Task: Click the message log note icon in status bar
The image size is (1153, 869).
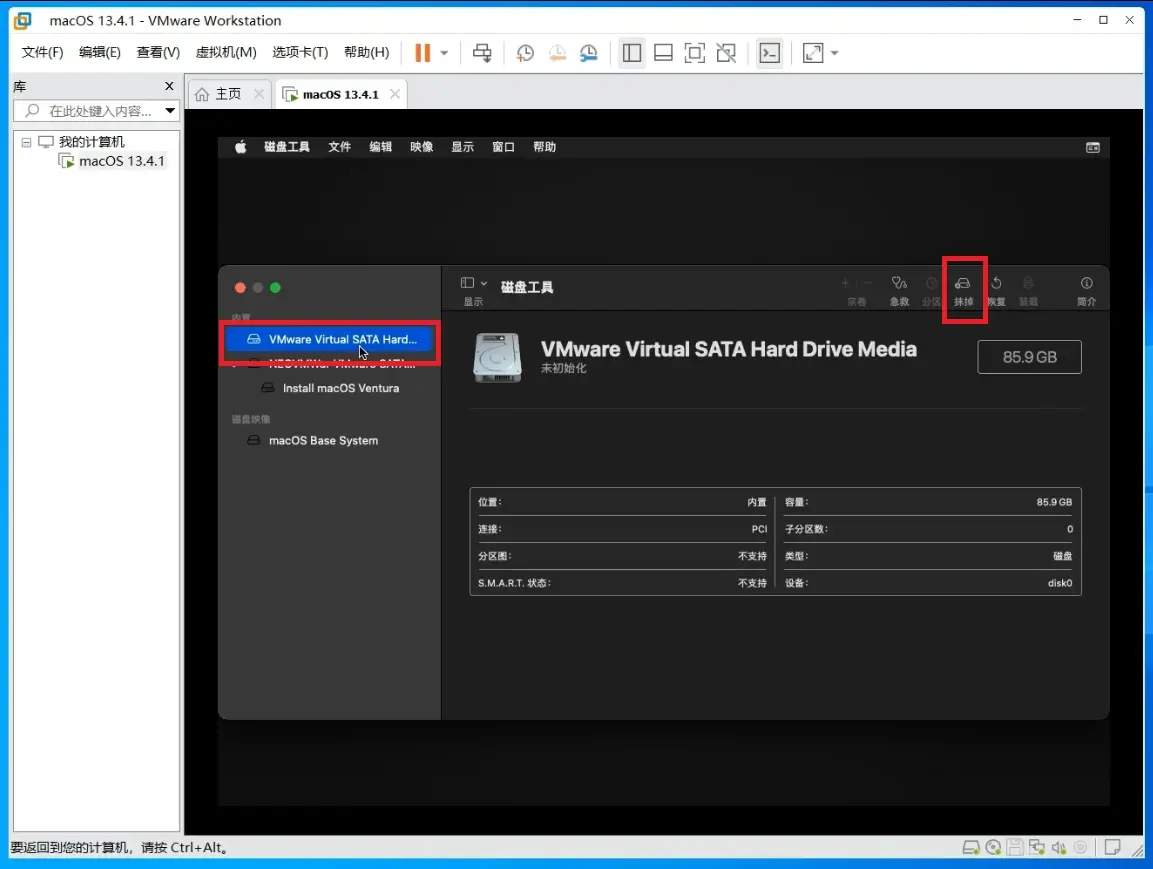Action: point(1113,848)
